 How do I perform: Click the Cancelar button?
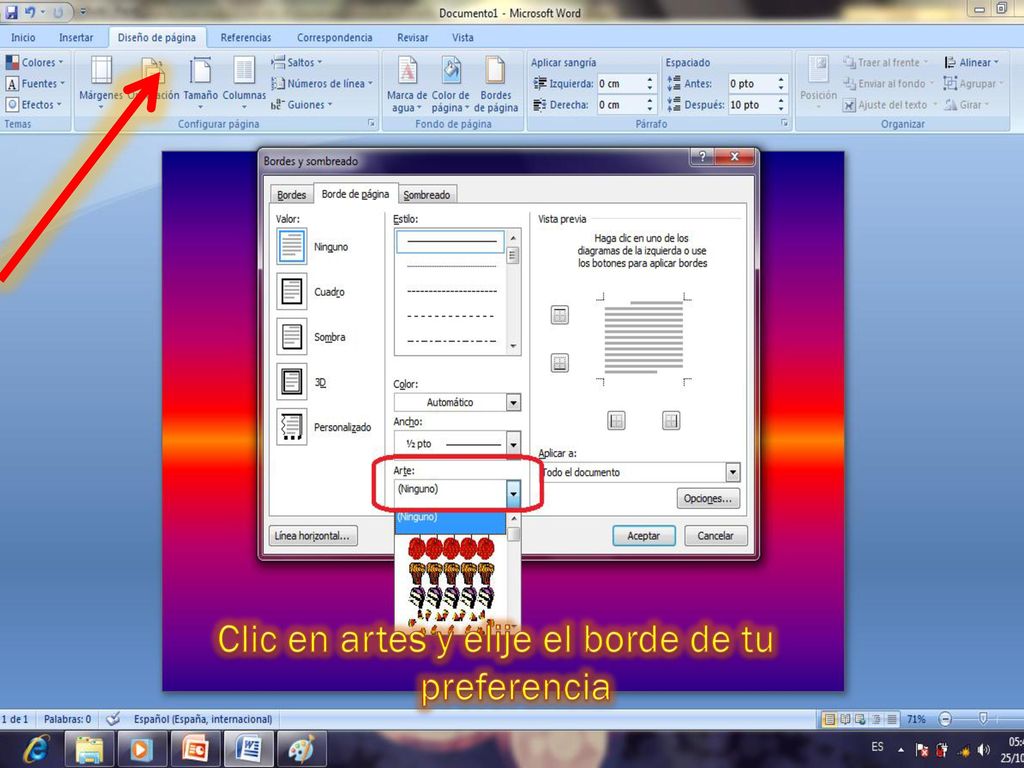pos(715,536)
